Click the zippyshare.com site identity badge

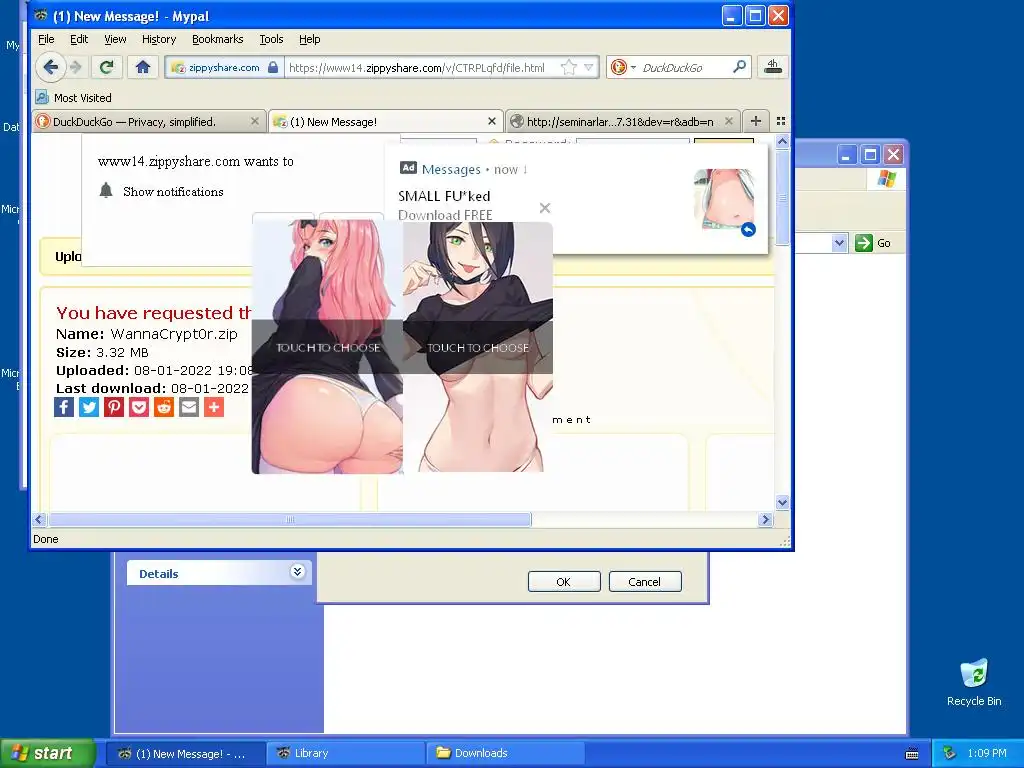(x=224, y=67)
